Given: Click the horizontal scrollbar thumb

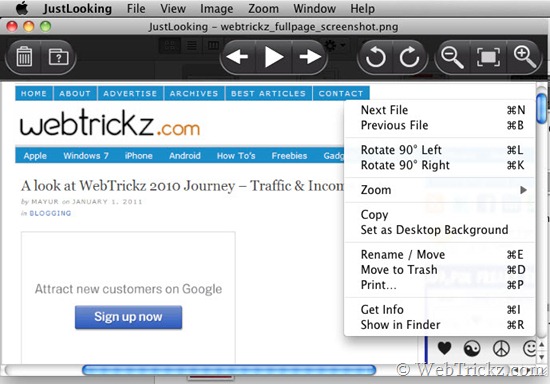Looking at the screenshot, I should (x=229, y=370).
